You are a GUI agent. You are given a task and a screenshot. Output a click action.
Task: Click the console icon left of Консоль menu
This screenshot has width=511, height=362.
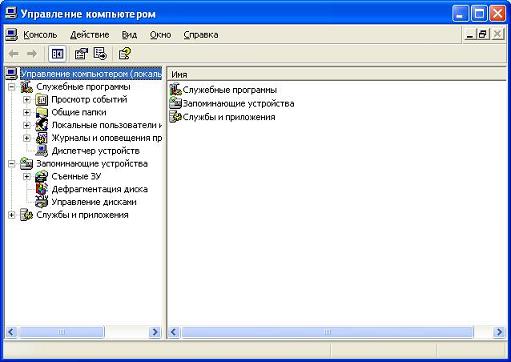click(11, 35)
